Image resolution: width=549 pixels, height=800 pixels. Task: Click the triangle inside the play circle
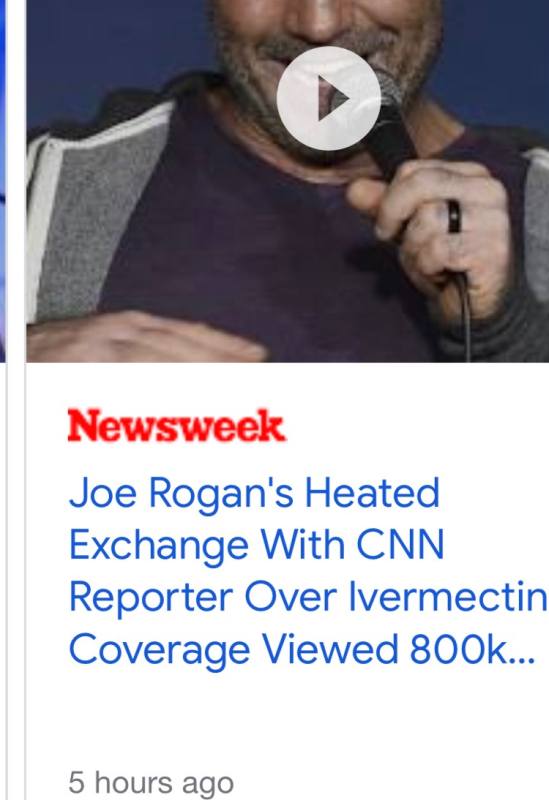pos(333,98)
